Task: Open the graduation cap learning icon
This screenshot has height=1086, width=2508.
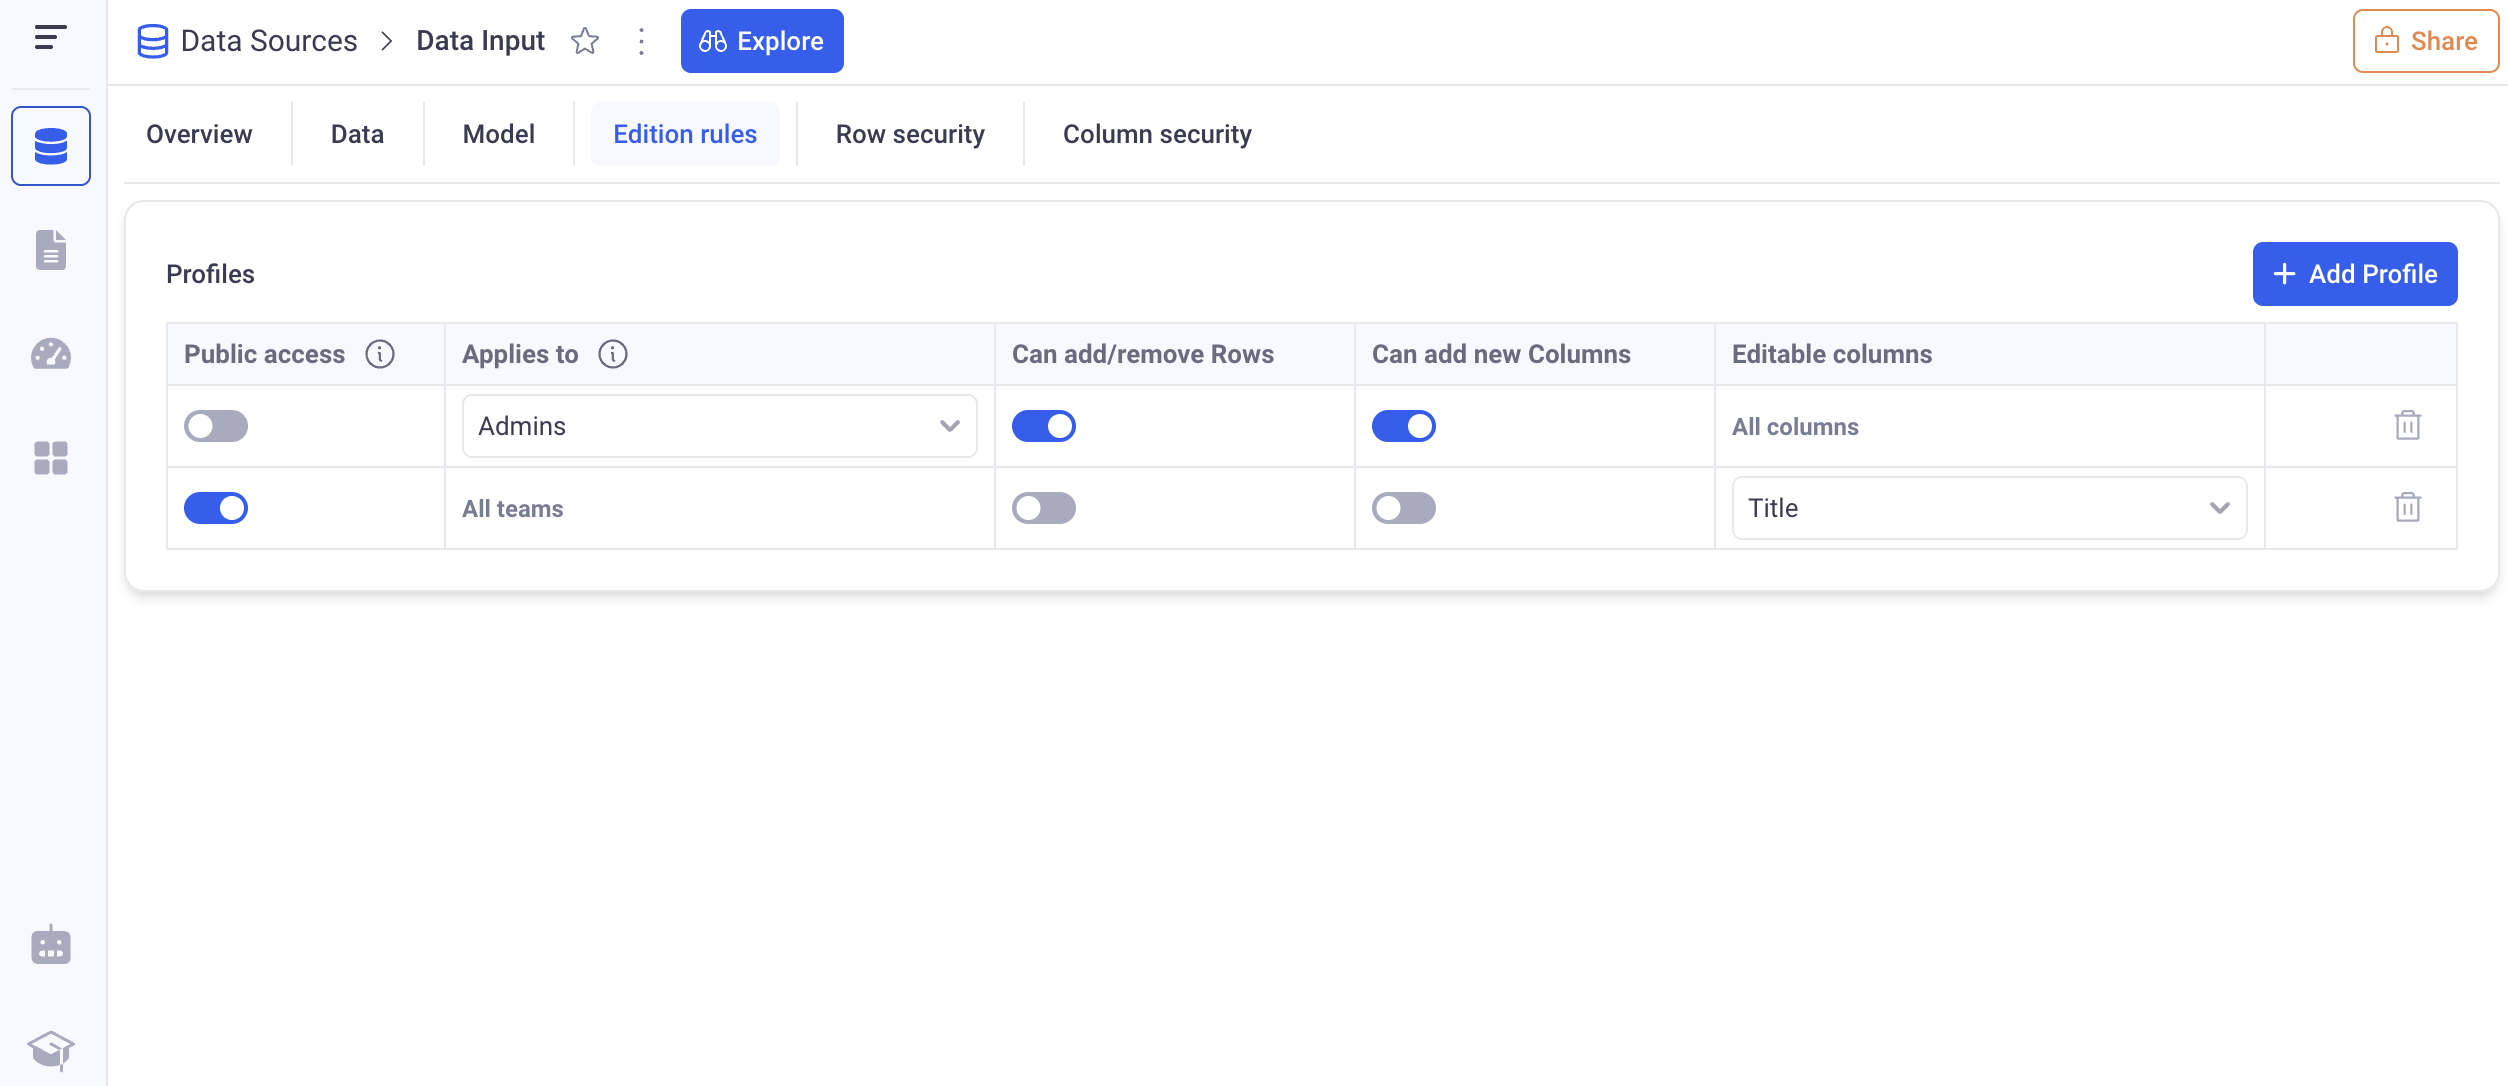Action: click(51, 1049)
